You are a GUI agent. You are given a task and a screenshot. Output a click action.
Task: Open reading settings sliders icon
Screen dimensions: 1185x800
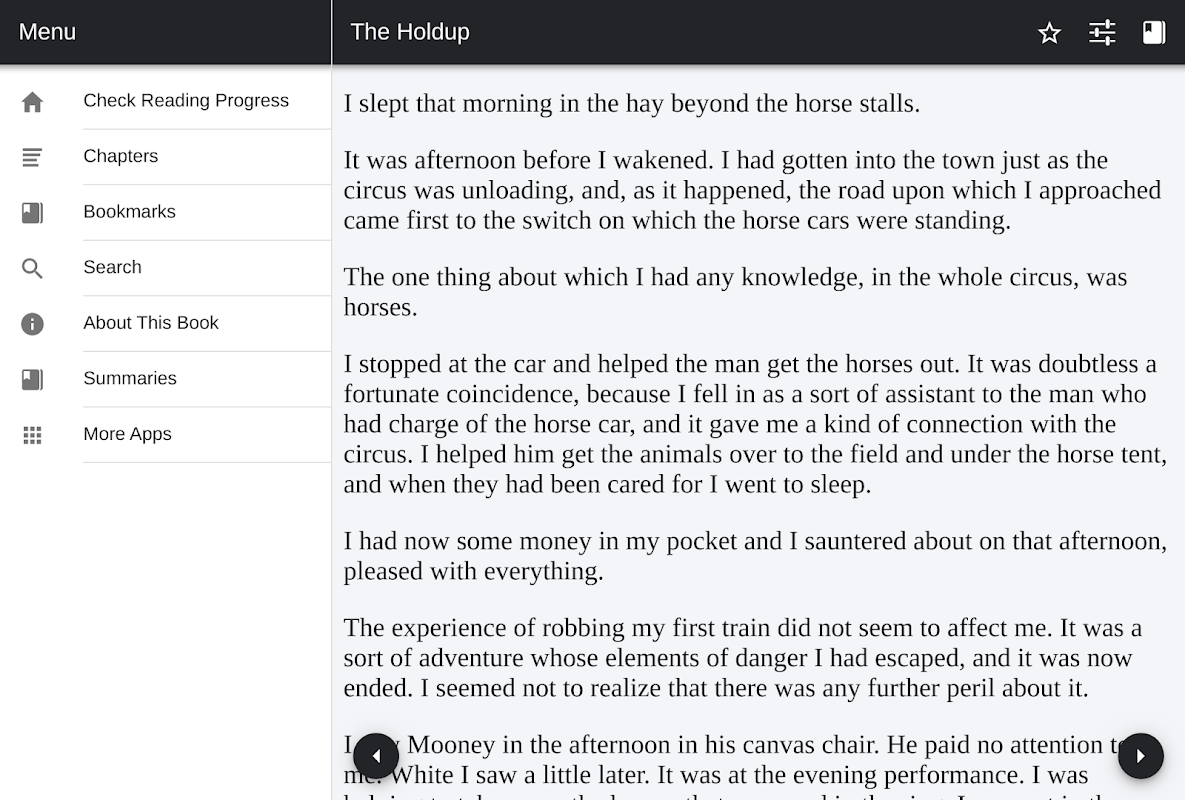(x=1102, y=33)
